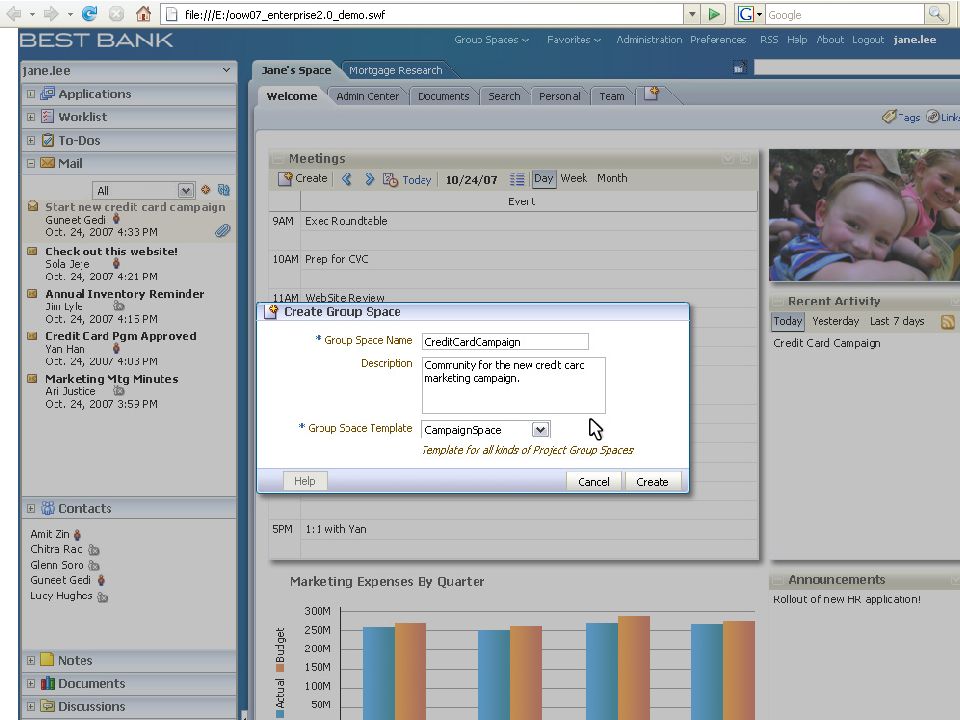Expand the Notes panel
960x720 pixels.
point(31,661)
